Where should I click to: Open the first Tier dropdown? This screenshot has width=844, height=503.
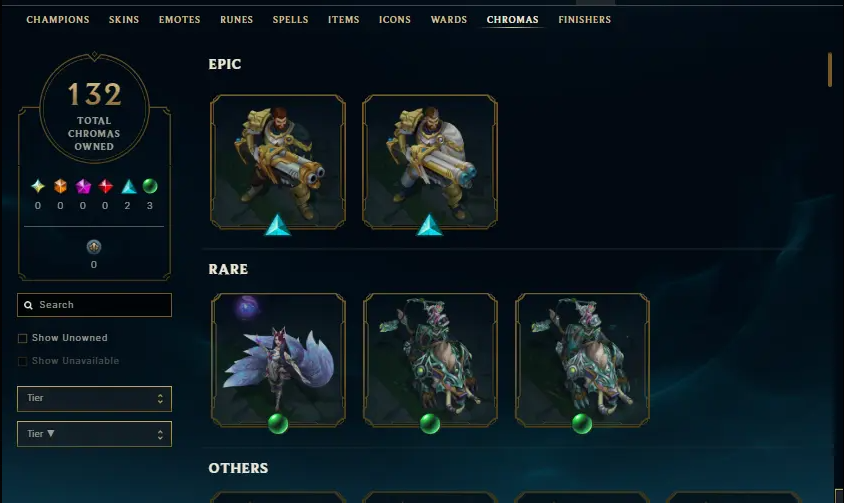point(94,399)
